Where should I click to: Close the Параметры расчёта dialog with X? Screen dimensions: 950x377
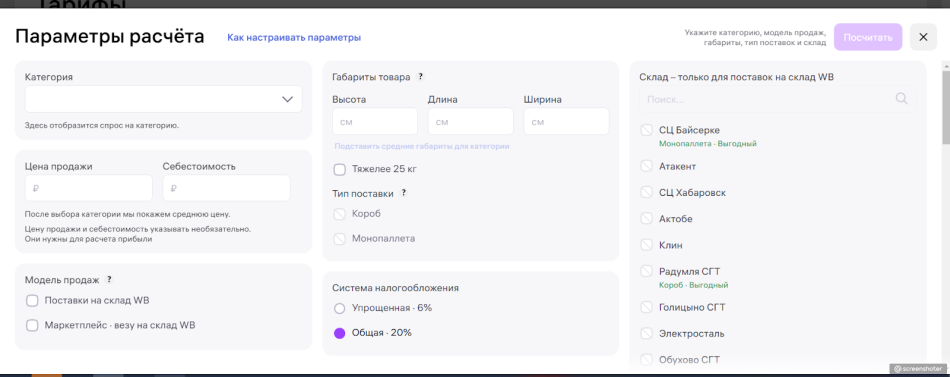pos(923,37)
